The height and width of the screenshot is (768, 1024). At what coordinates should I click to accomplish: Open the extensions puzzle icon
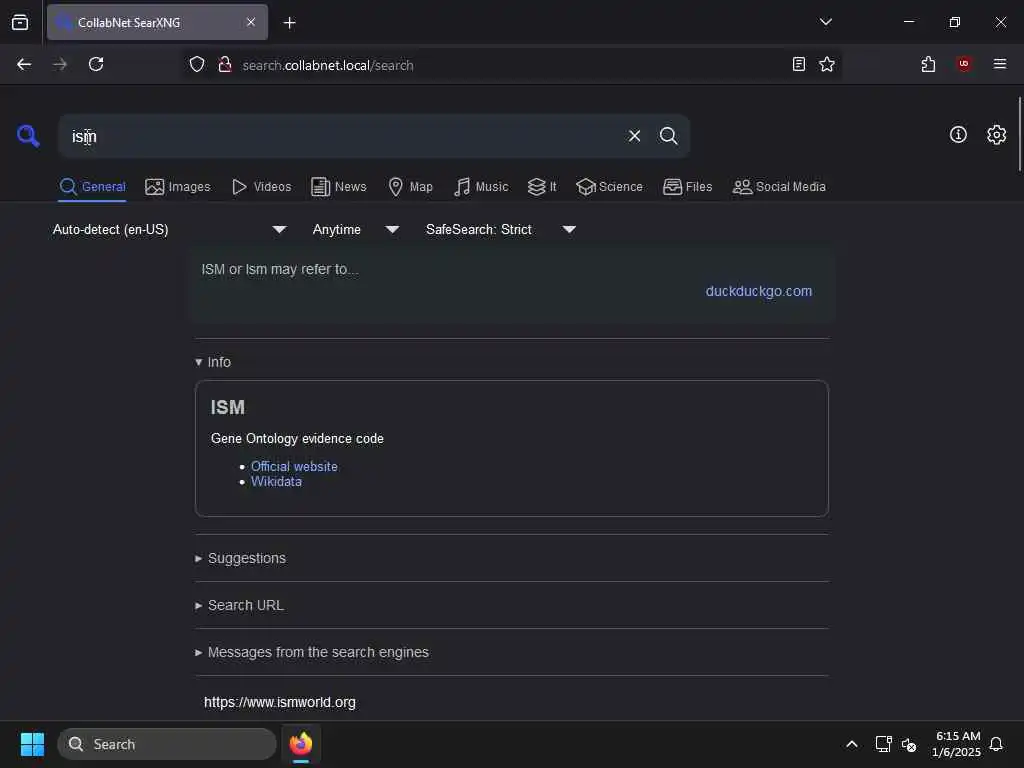928,64
